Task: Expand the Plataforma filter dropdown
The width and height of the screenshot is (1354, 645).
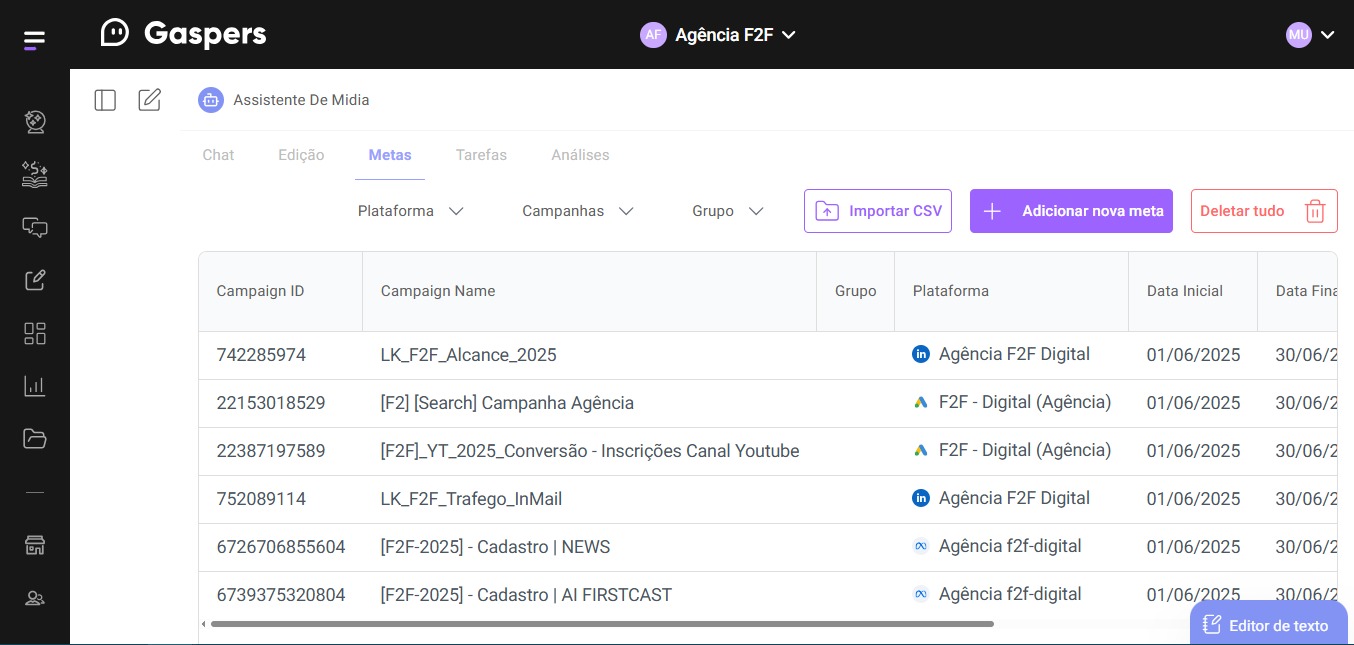Action: point(410,211)
